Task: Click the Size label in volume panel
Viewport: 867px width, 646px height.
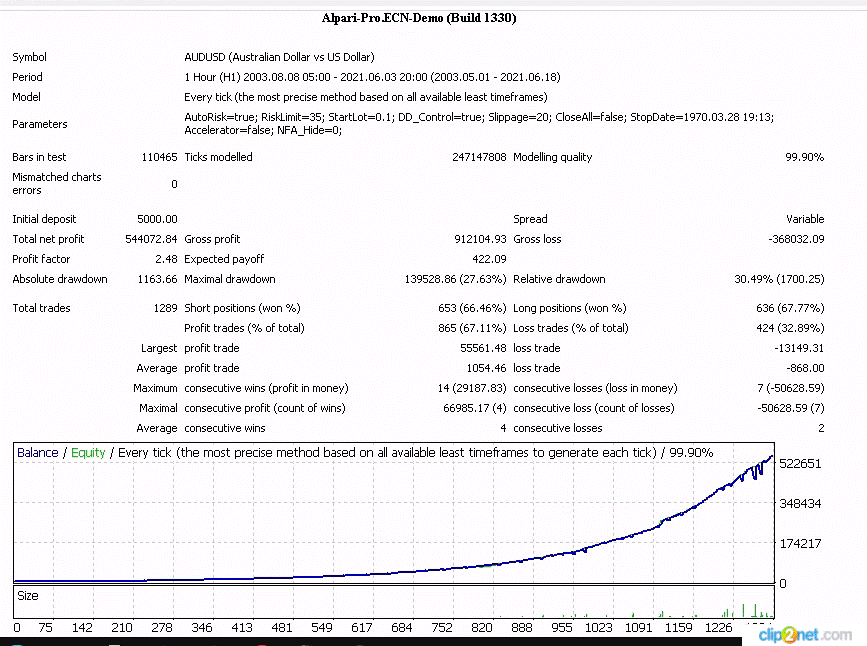Action: pyautogui.click(x=28, y=596)
